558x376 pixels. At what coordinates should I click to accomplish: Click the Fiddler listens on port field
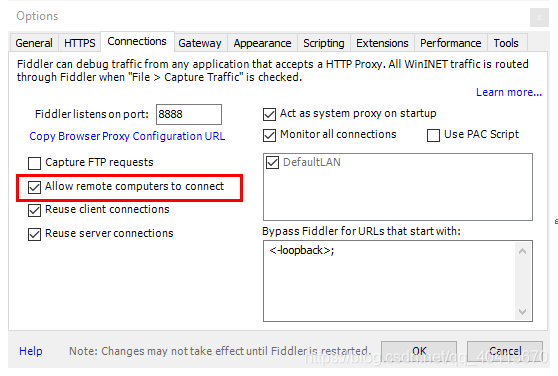coord(189,115)
